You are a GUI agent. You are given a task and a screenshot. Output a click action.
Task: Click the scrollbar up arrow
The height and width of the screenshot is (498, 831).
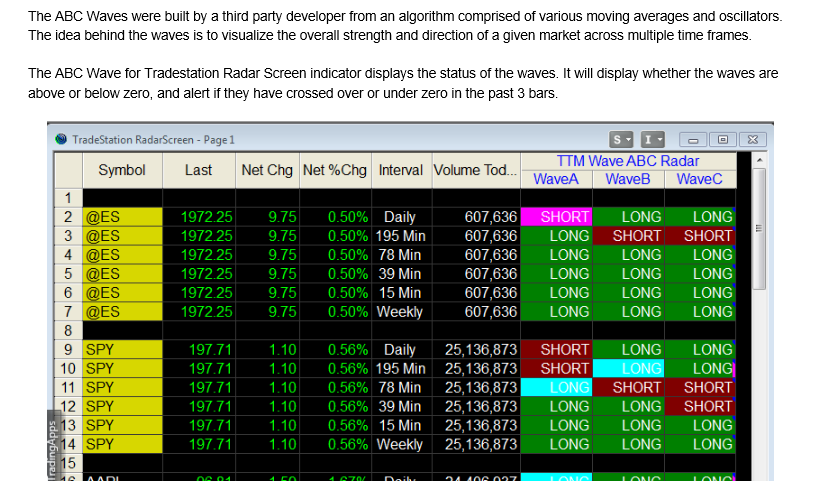tap(759, 160)
